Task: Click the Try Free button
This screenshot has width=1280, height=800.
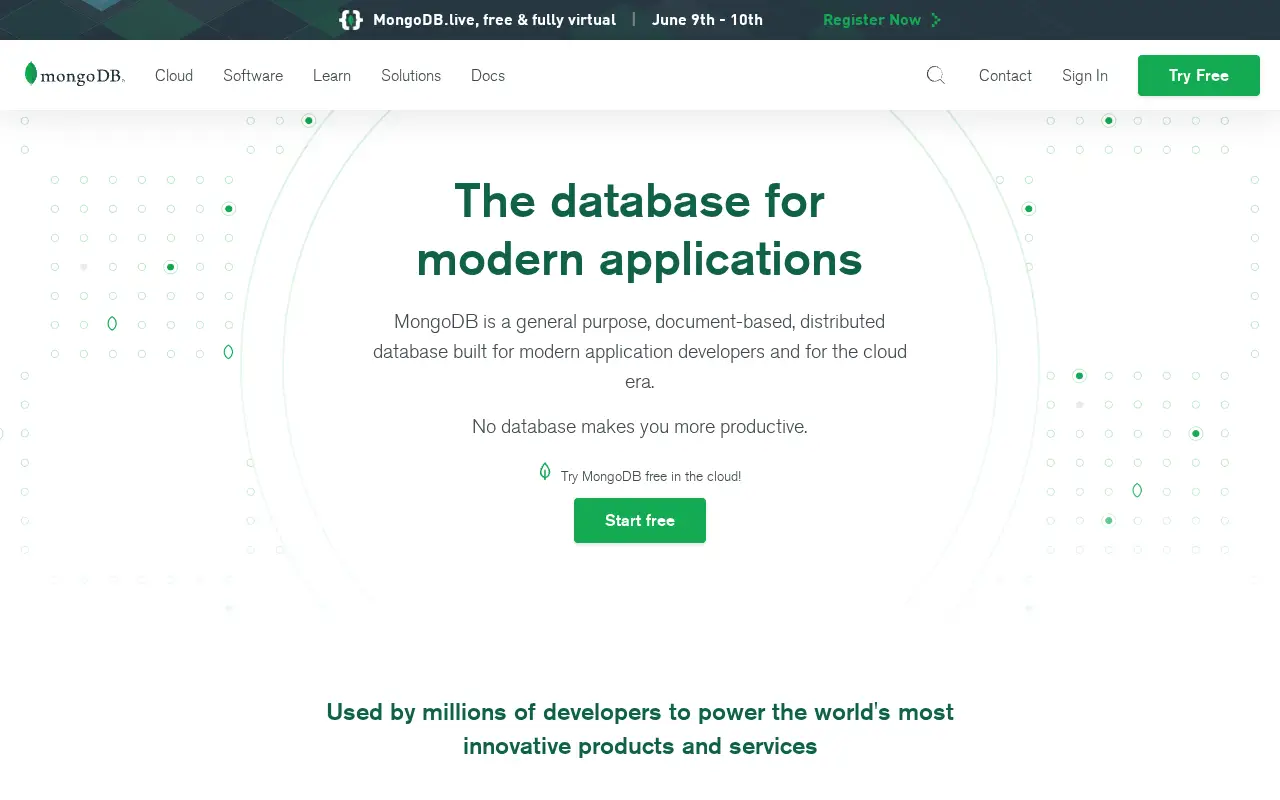Action: coord(1199,76)
